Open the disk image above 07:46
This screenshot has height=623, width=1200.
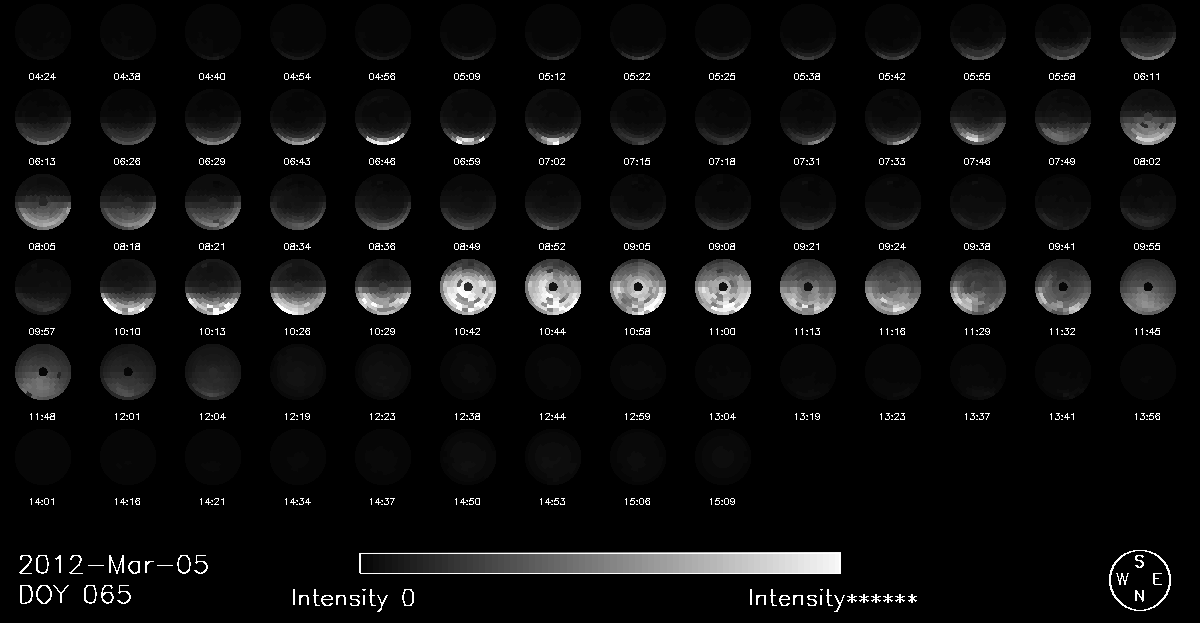978,118
